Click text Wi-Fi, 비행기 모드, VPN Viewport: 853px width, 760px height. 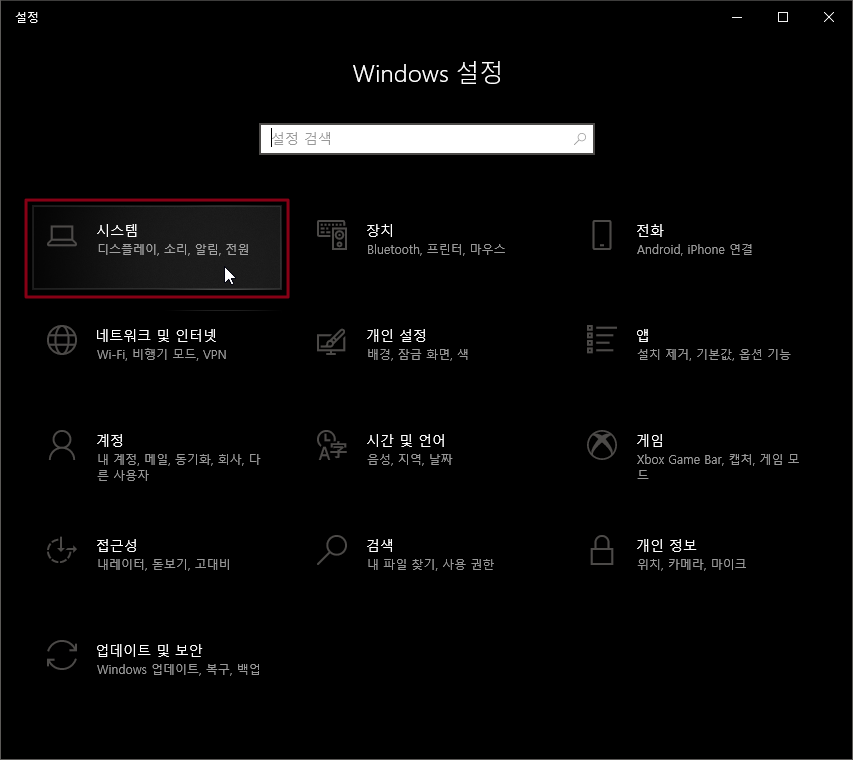[x=162, y=355]
